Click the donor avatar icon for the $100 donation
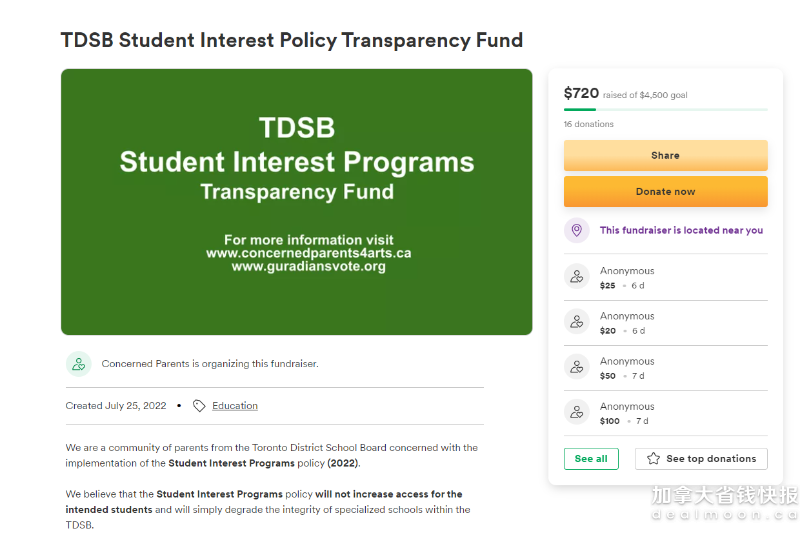 [577, 412]
